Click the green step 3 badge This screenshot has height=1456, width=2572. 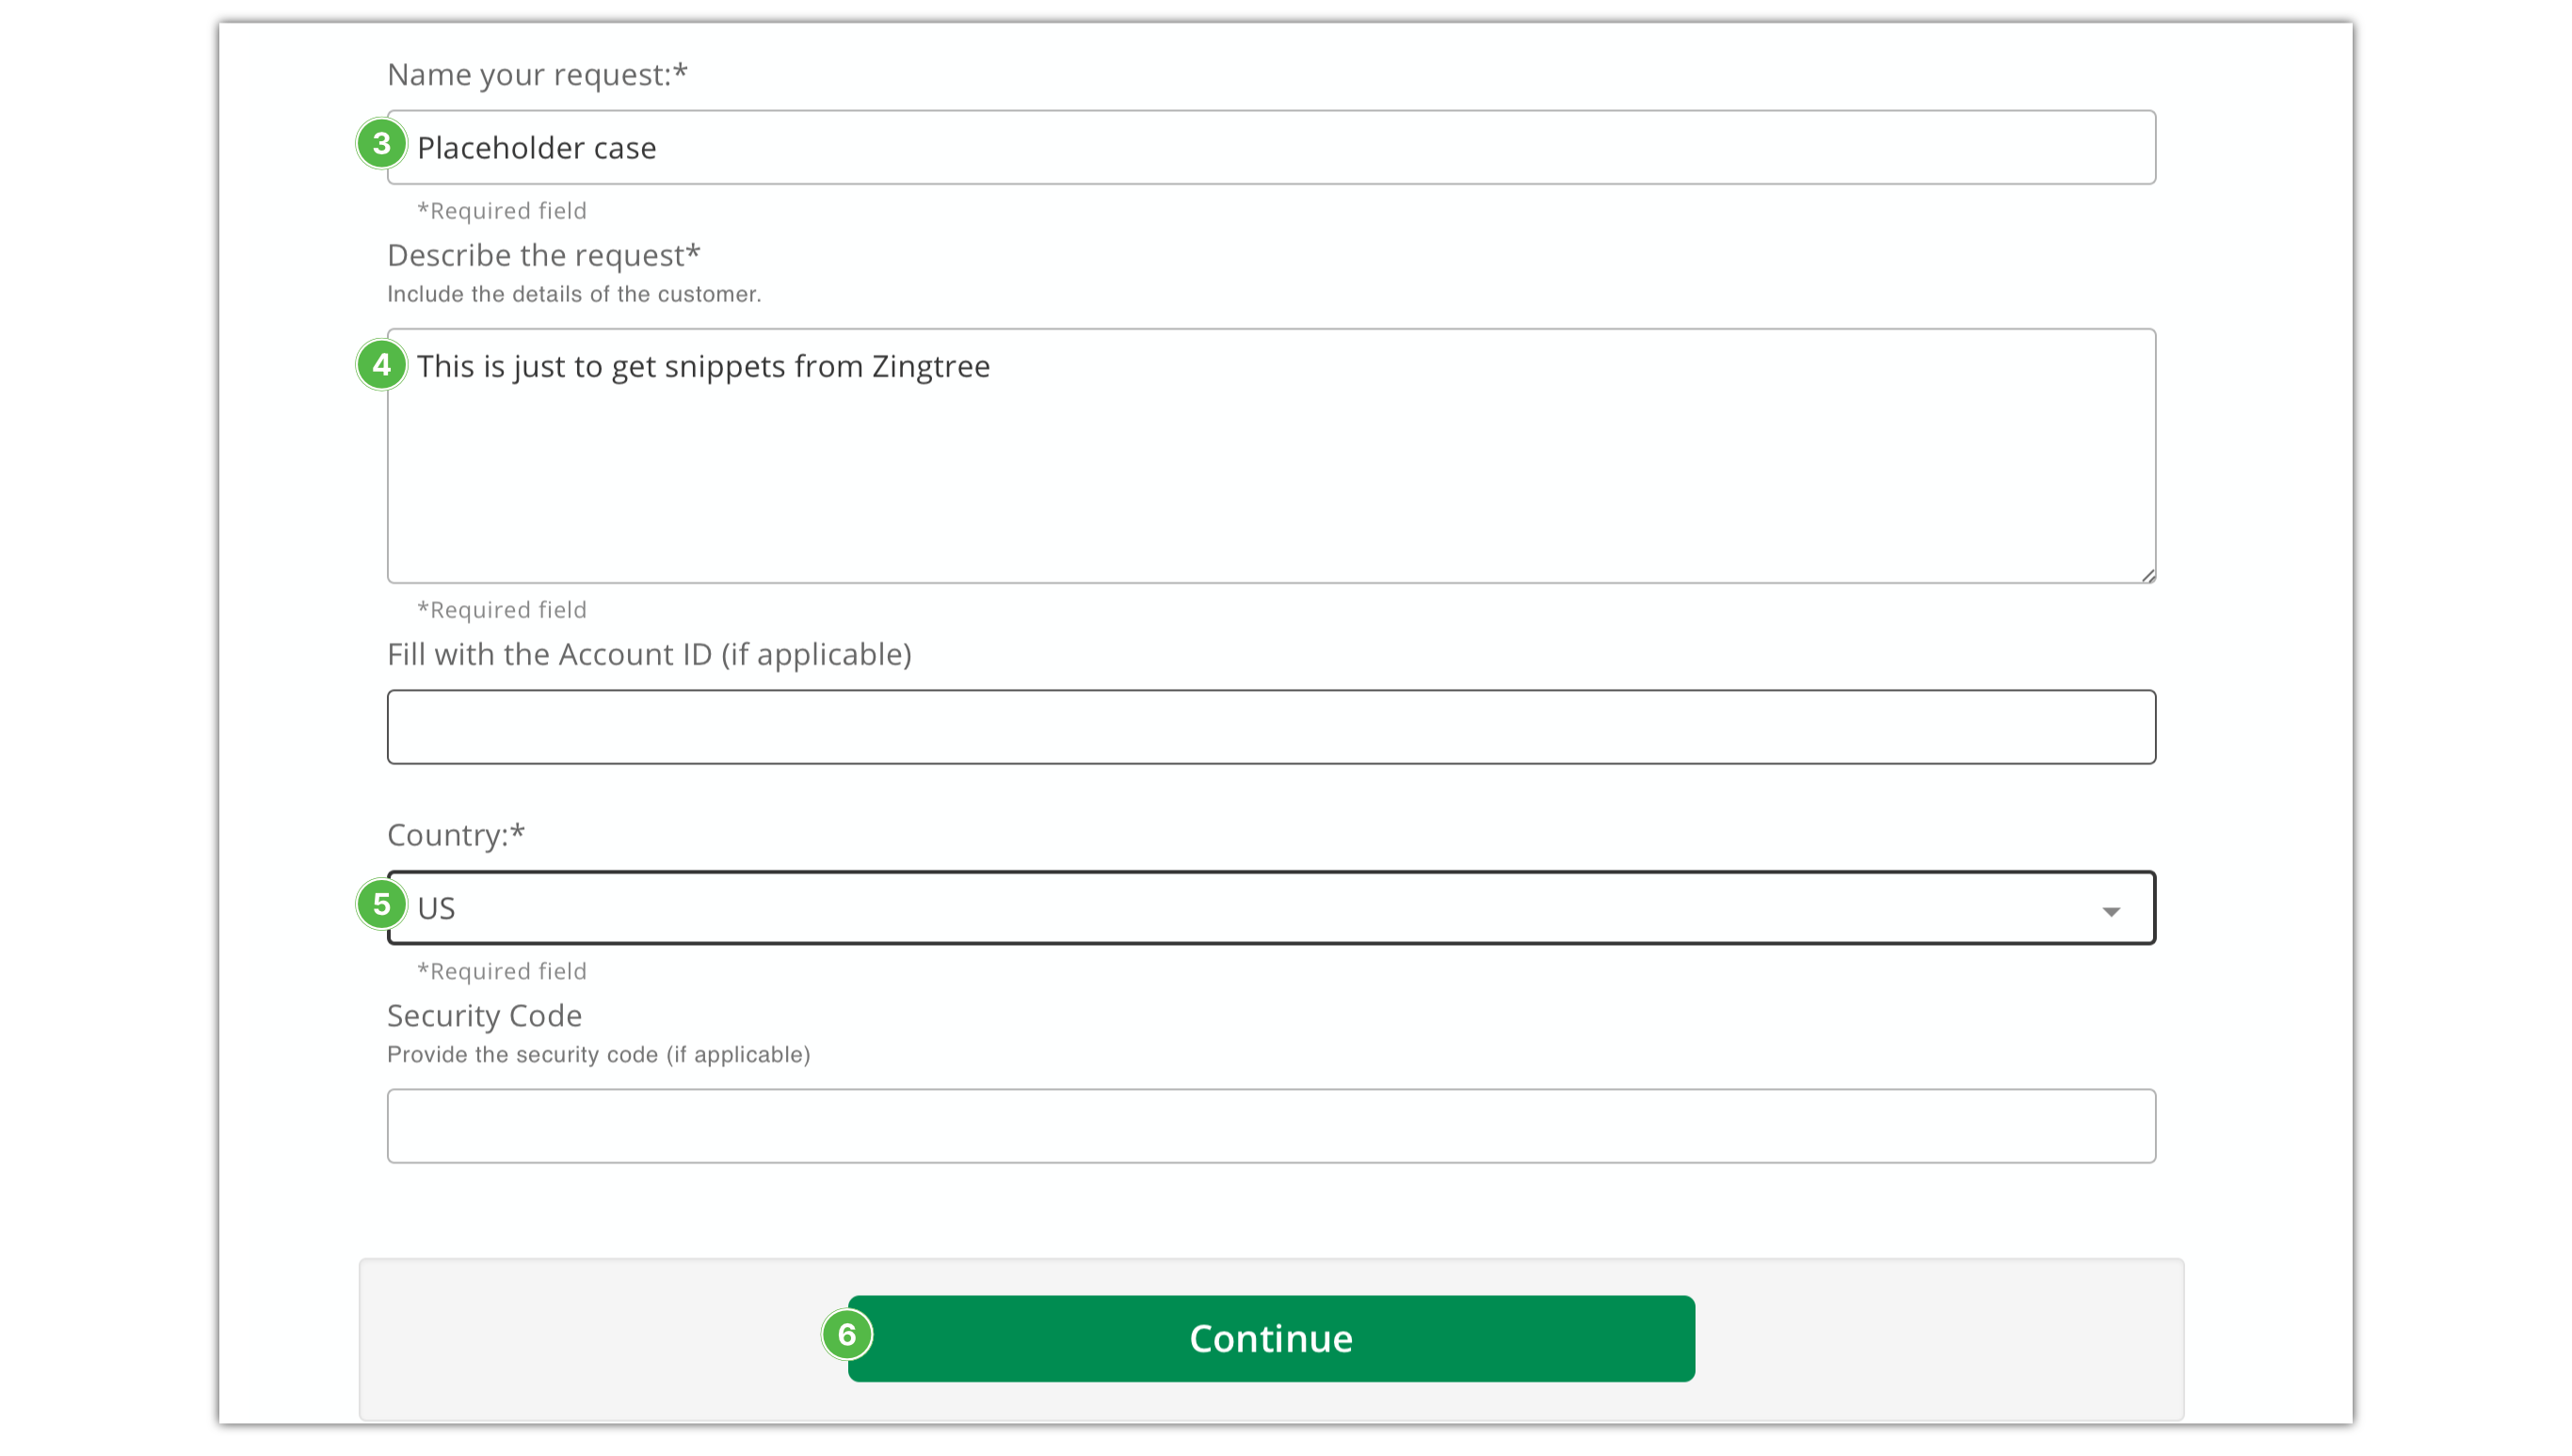tap(381, 144)
